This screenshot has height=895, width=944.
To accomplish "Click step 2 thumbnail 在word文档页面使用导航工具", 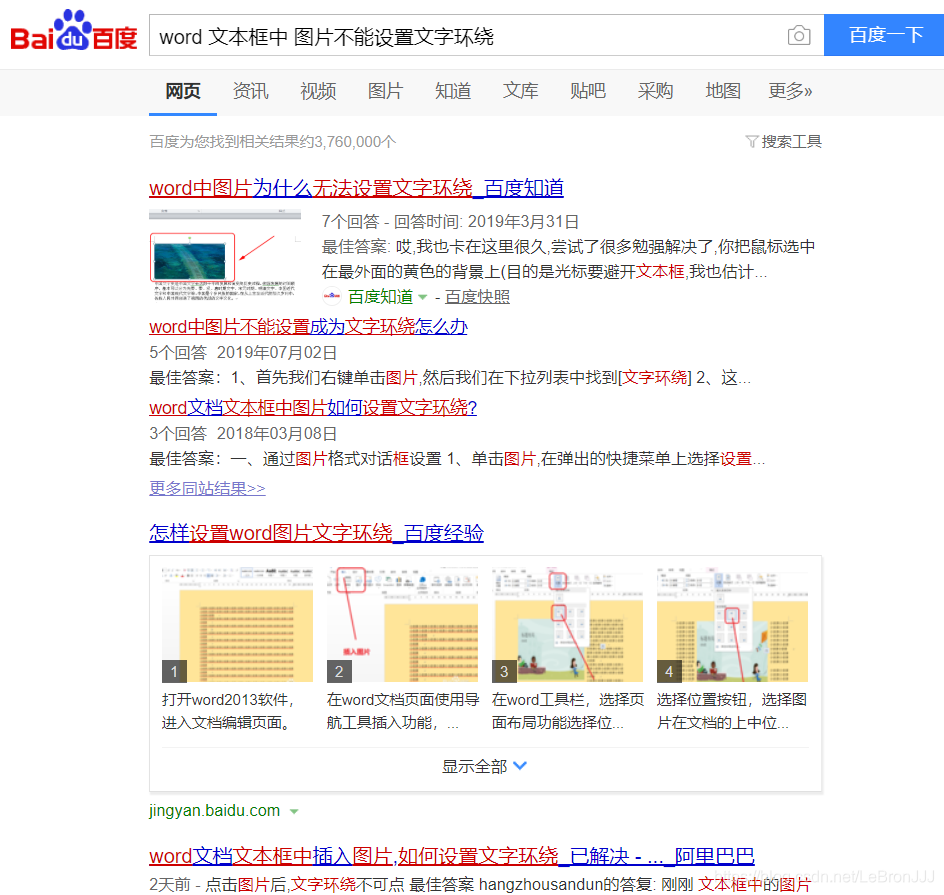I will tap(402, 624).
